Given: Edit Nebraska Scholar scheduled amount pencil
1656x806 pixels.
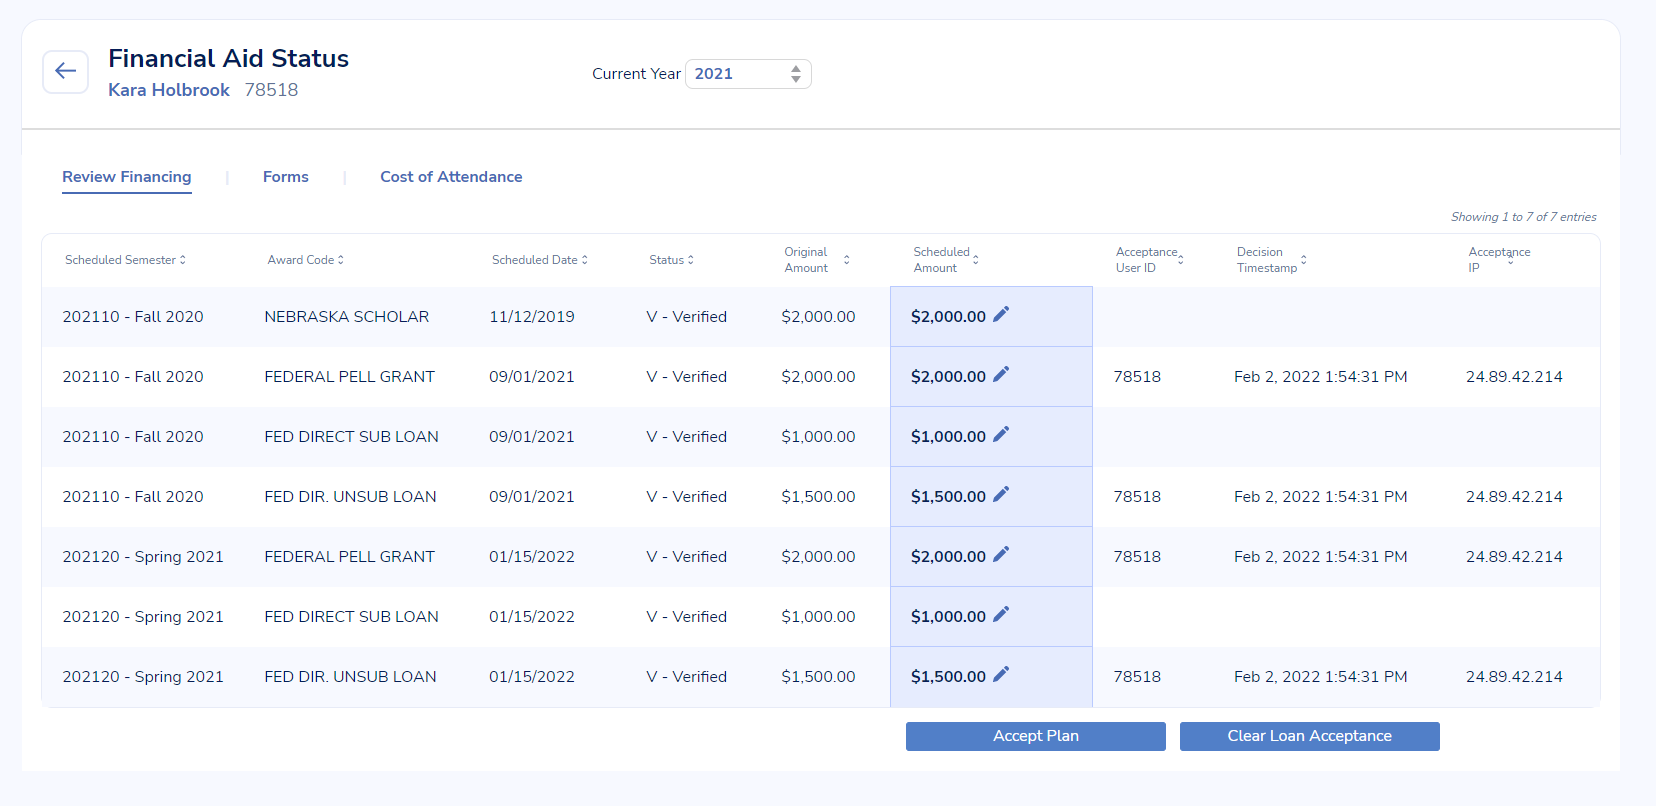Looking at the screenshot, I should (1001, 315).
